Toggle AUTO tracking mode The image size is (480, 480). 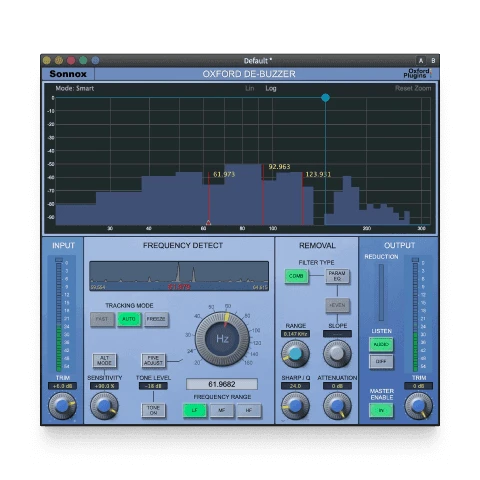(x=129, y=319)
